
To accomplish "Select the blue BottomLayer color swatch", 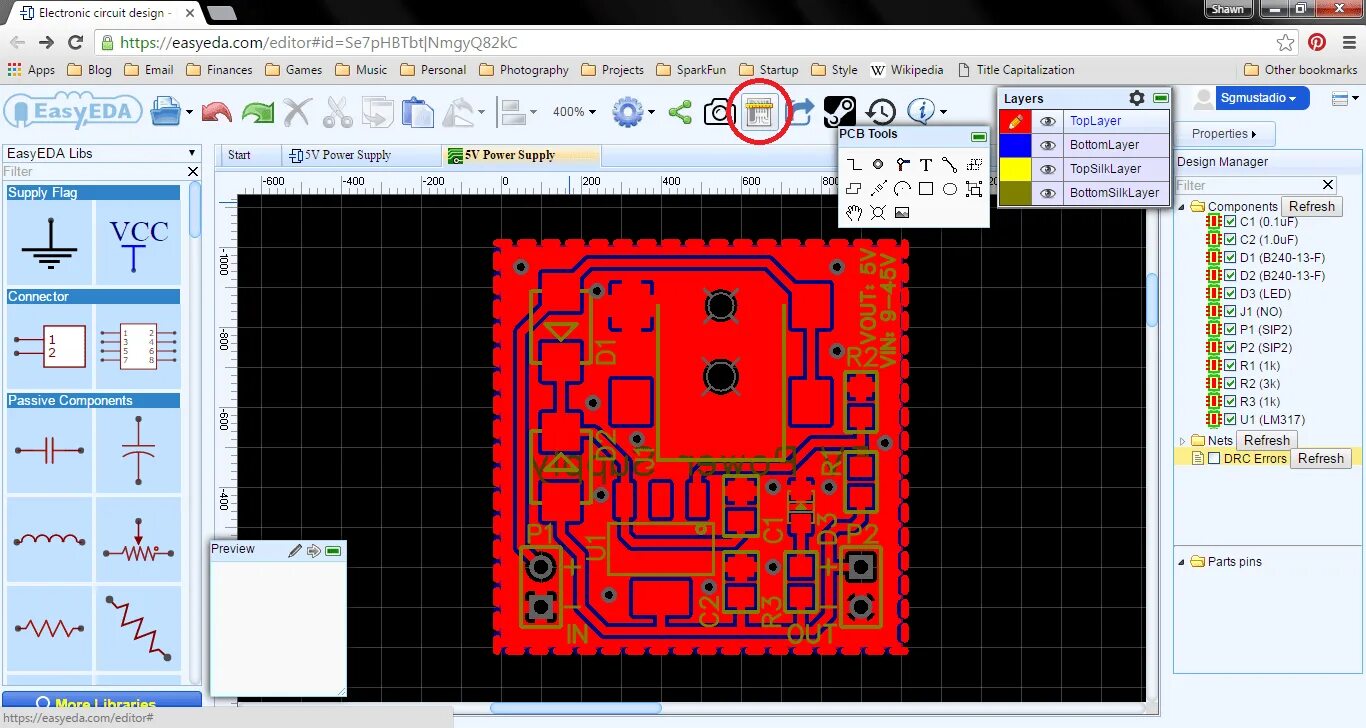I will (1015, 145).
